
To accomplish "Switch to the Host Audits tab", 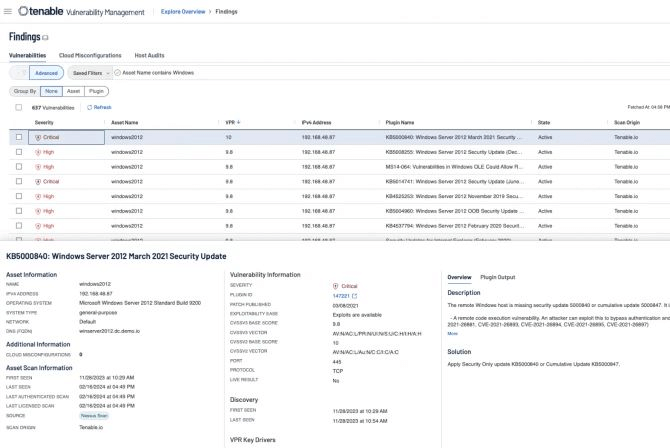I will [x=149, y=56].
